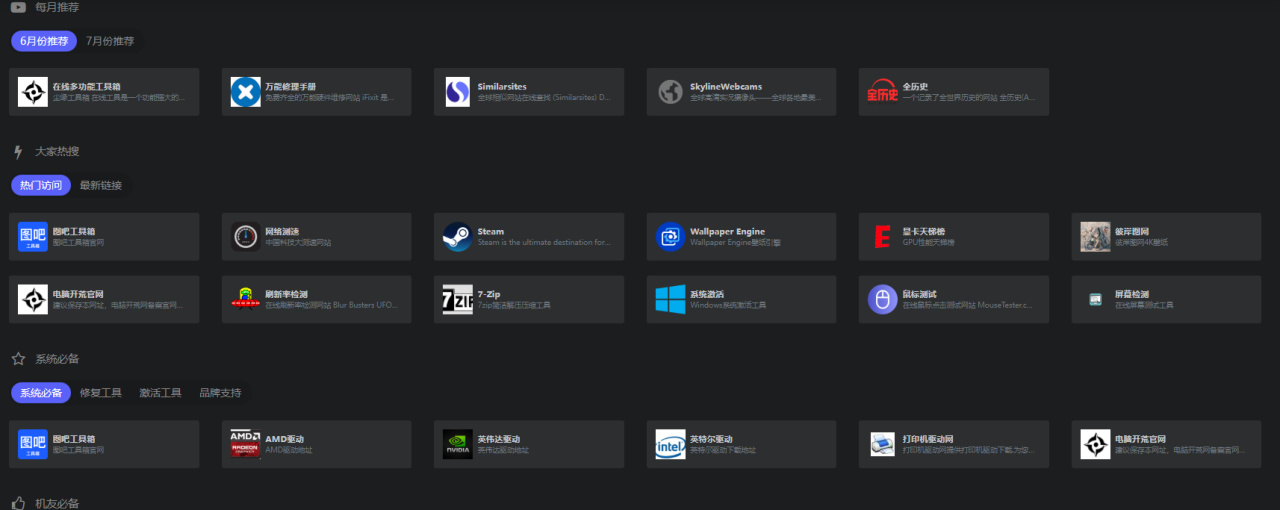Viewport: 1280px width, 510px height.
Task: Click the 鼠标测试 mouse icon
Action: [x=883, y=299]
